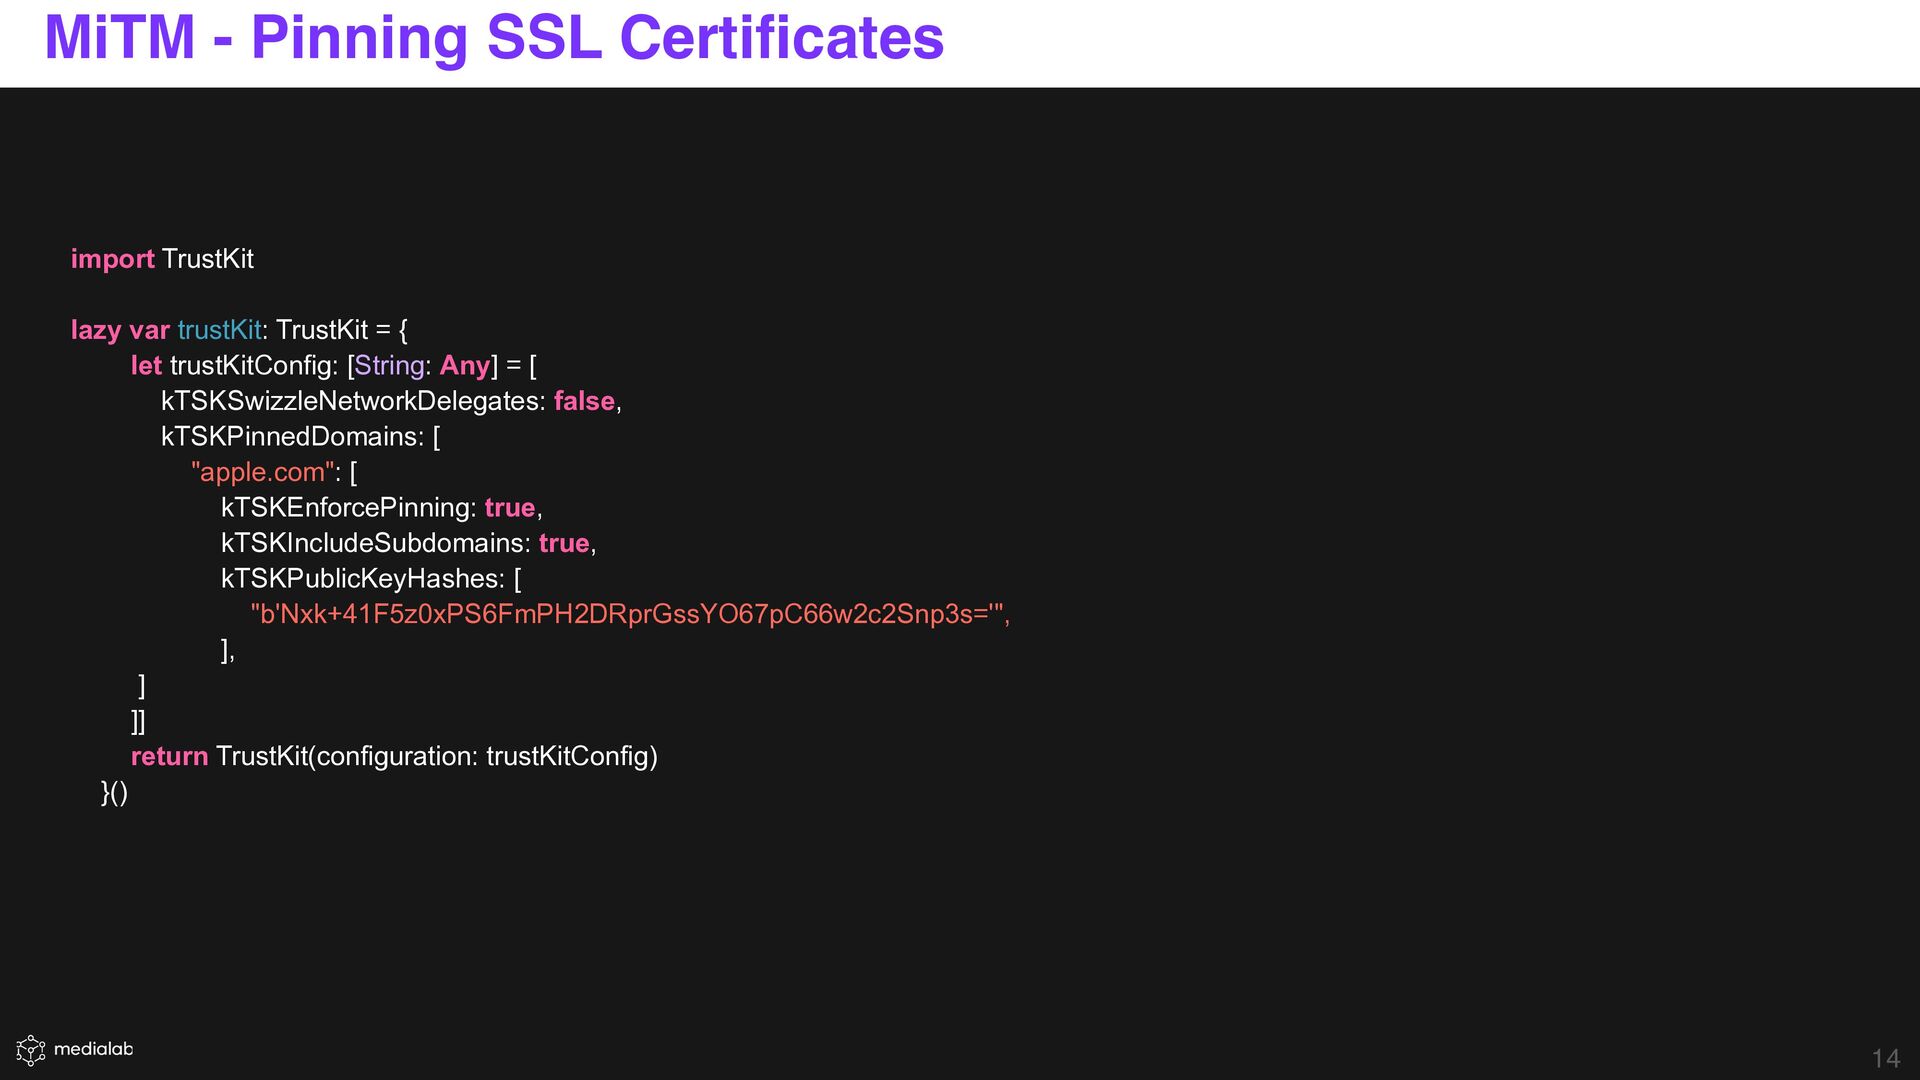Click the slide title MiTM - Pinning SSL Certificates
The height and width of the screenshot is (1080, 1920).
click(494, 38)
